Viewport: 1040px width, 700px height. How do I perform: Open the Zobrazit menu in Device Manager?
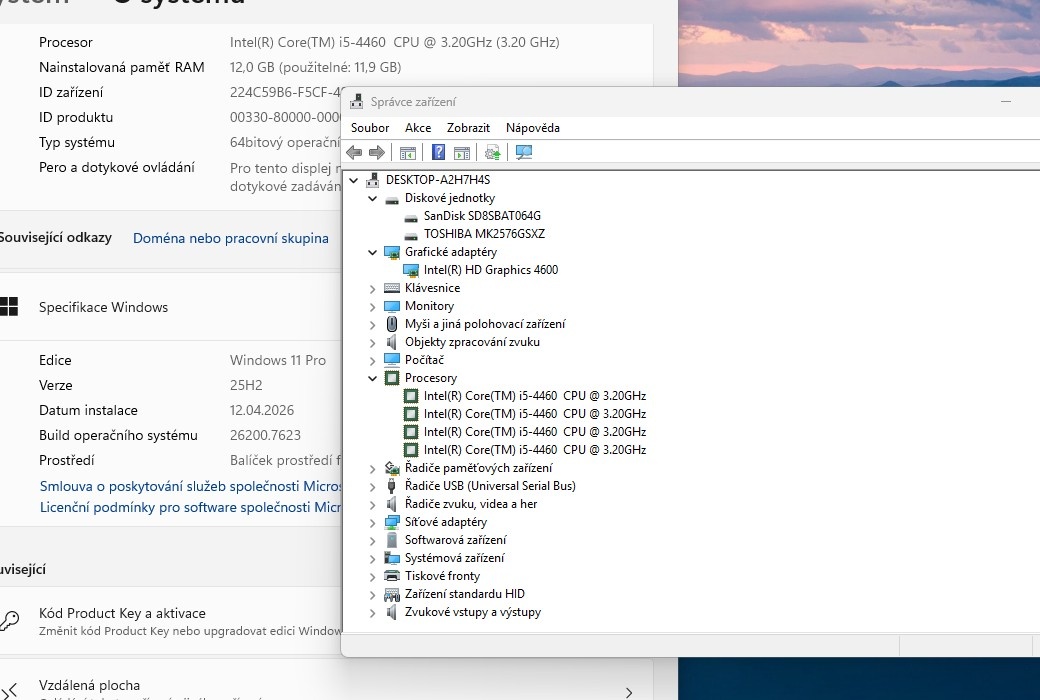pos(467,127)
